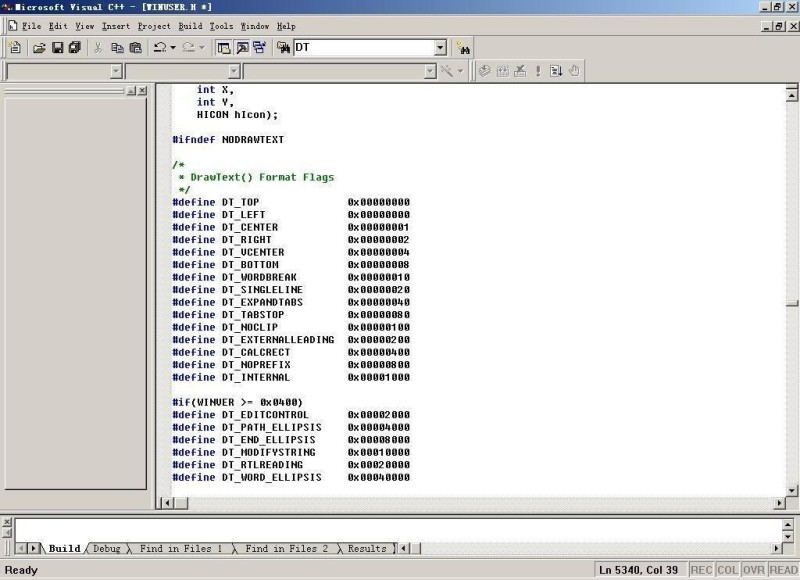Image resolution: width=800 pixels, height=580 pixels.
Task: Click the Find in Files icon
Action: (x=283, y=47)
